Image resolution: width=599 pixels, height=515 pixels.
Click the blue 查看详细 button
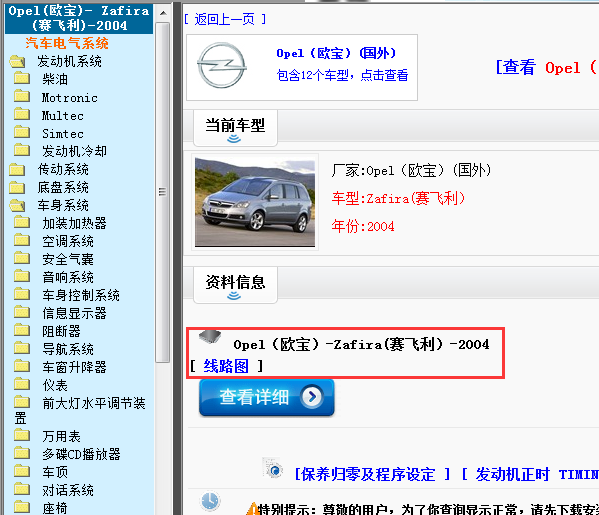tap(267, 397)
